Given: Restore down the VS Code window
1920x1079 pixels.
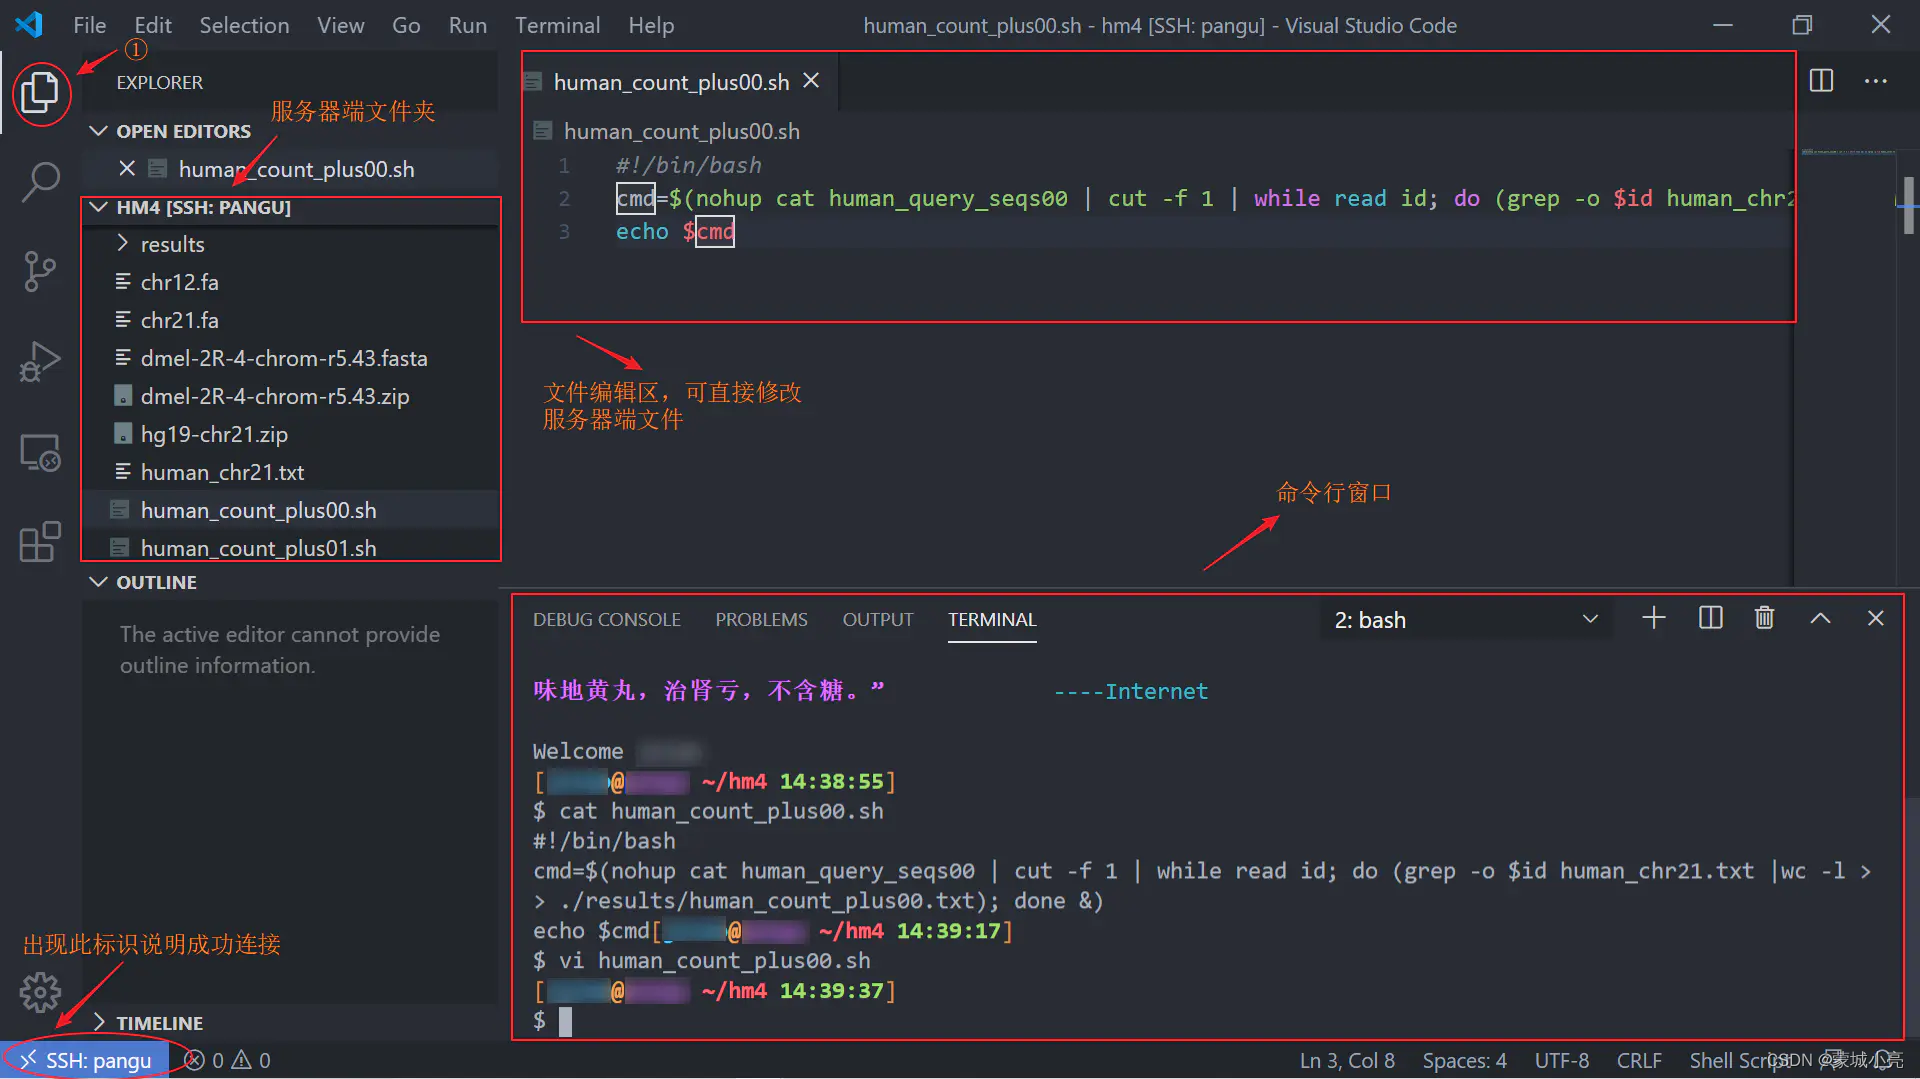Looking at the screenshot, I should point(1802,25).
